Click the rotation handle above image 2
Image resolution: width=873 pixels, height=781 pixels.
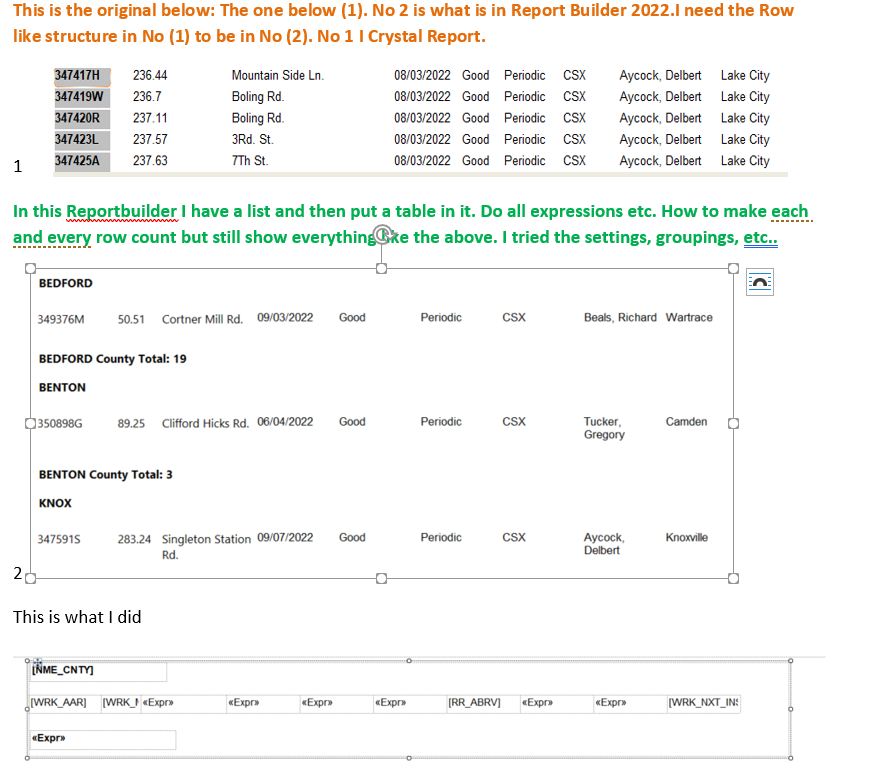[382, 234]
